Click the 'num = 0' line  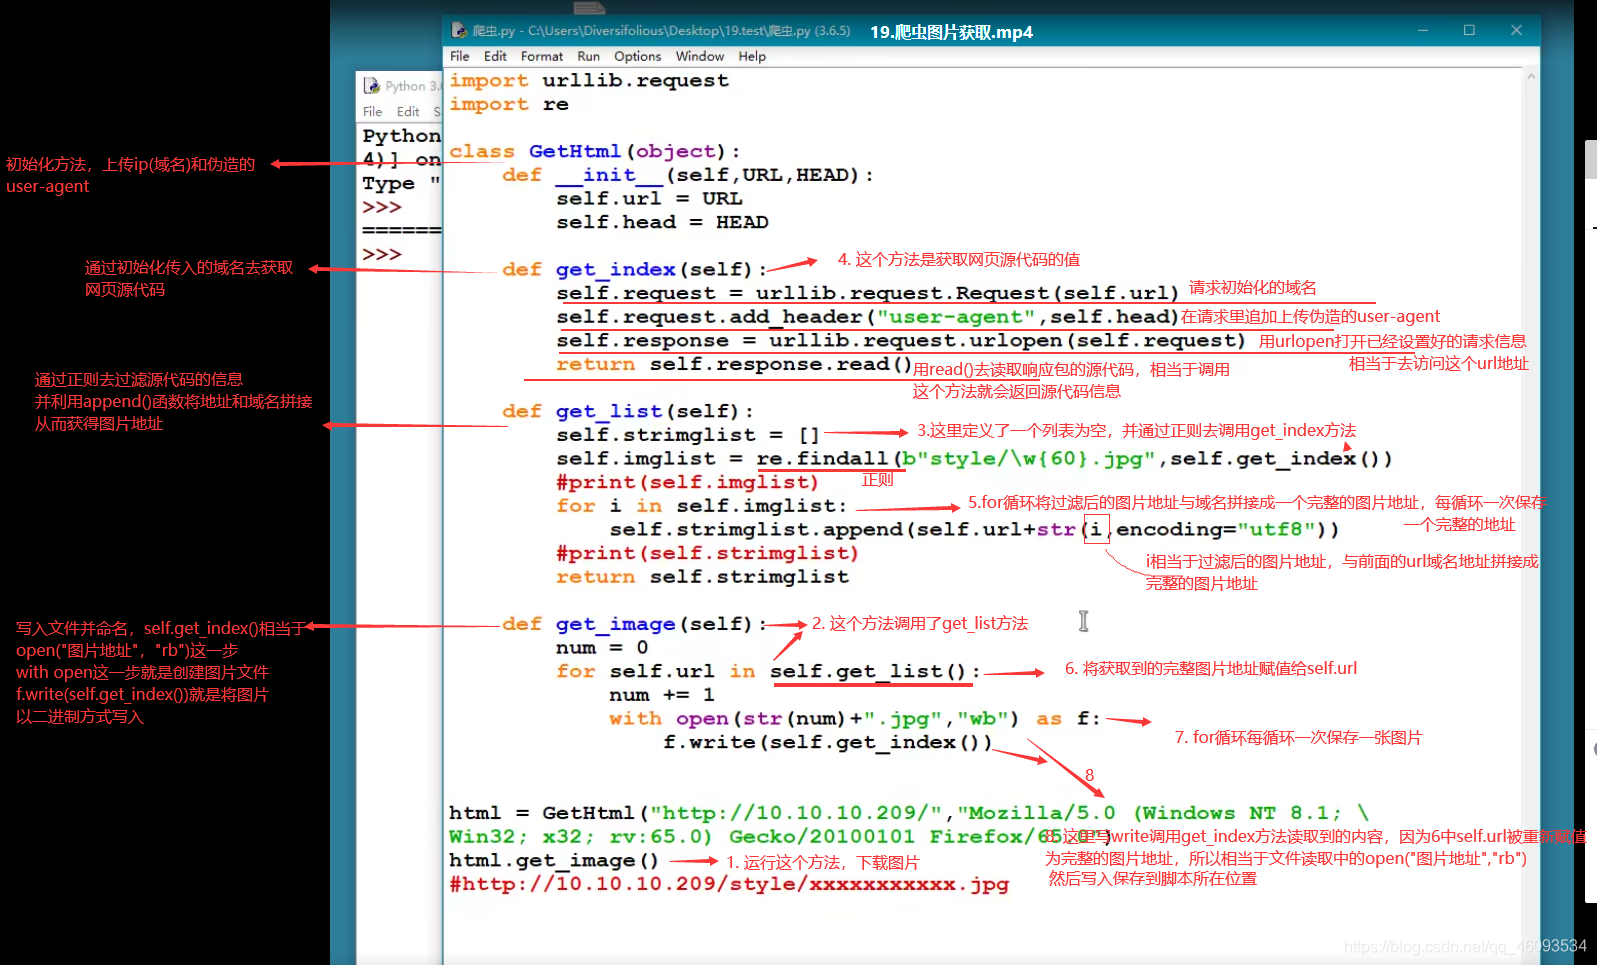point(602,648)
